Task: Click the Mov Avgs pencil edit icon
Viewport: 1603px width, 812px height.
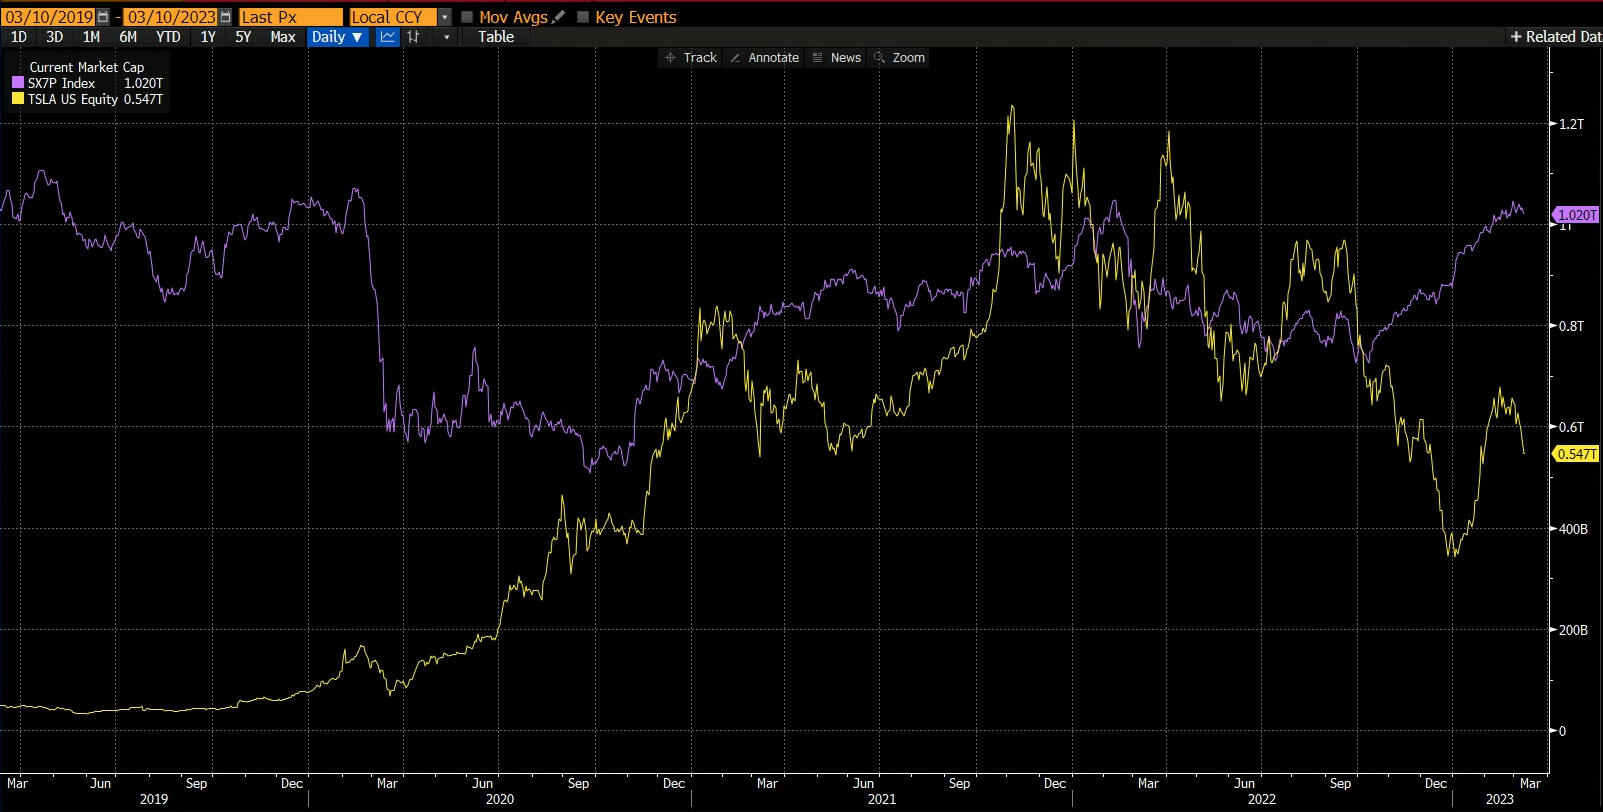Action: point(559,17)
